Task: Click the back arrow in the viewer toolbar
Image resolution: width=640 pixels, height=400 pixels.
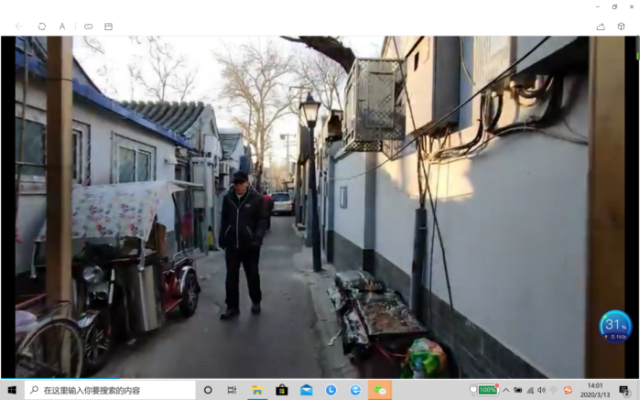Action: (x=18, y=26)
